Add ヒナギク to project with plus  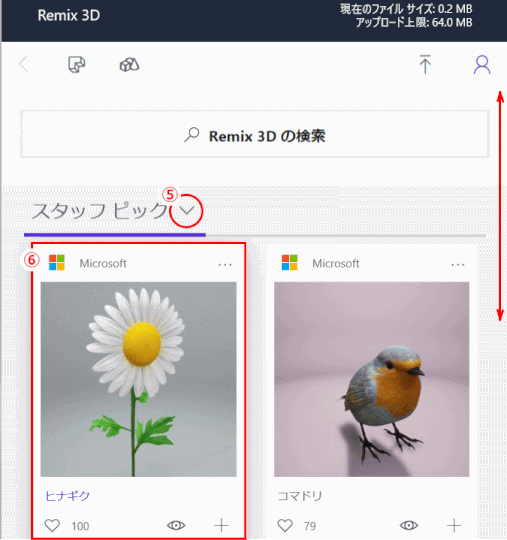coord(221,526)
